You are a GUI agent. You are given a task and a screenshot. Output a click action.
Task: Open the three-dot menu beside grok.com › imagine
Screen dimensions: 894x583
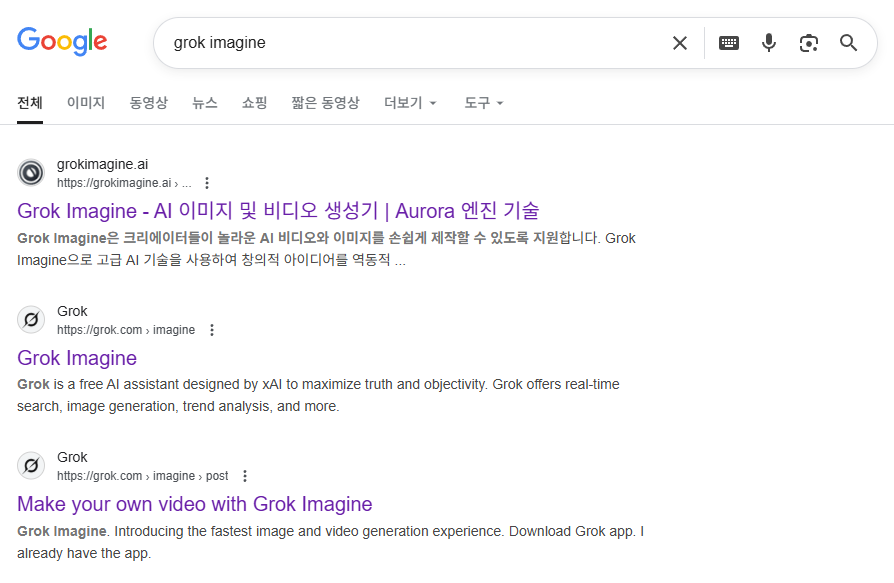click(x=211, y=330)
